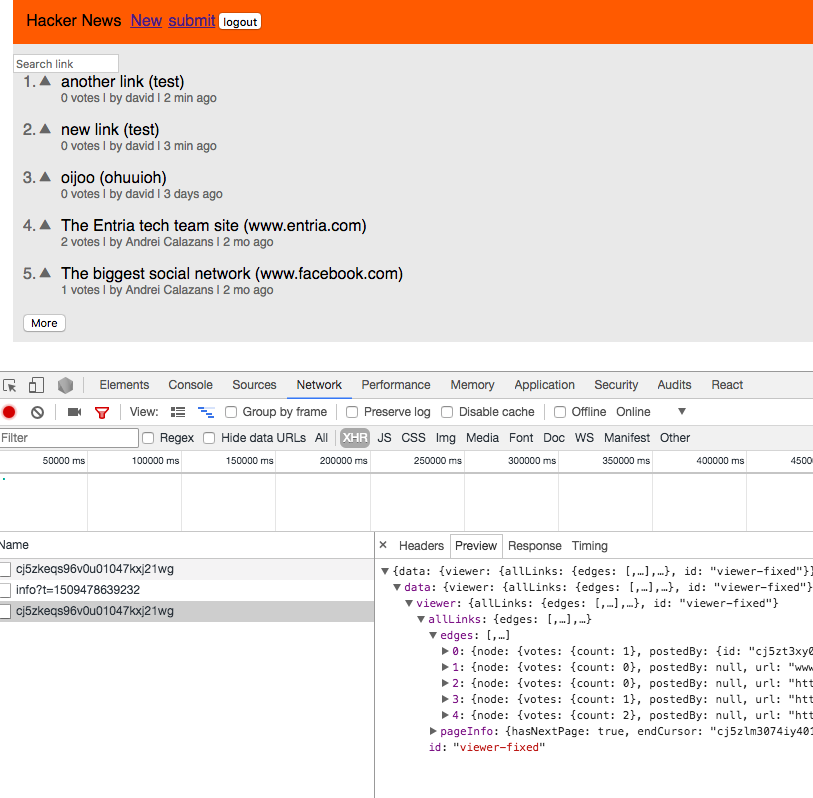Screen dimensions: 813x798
Task: Check Hide data URLs
Action: 209,438
